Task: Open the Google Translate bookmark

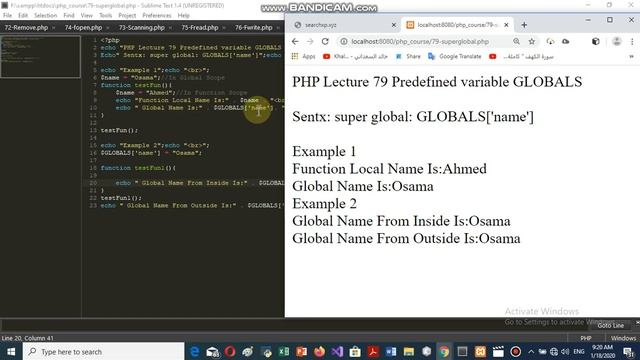Action: [454, 56]
